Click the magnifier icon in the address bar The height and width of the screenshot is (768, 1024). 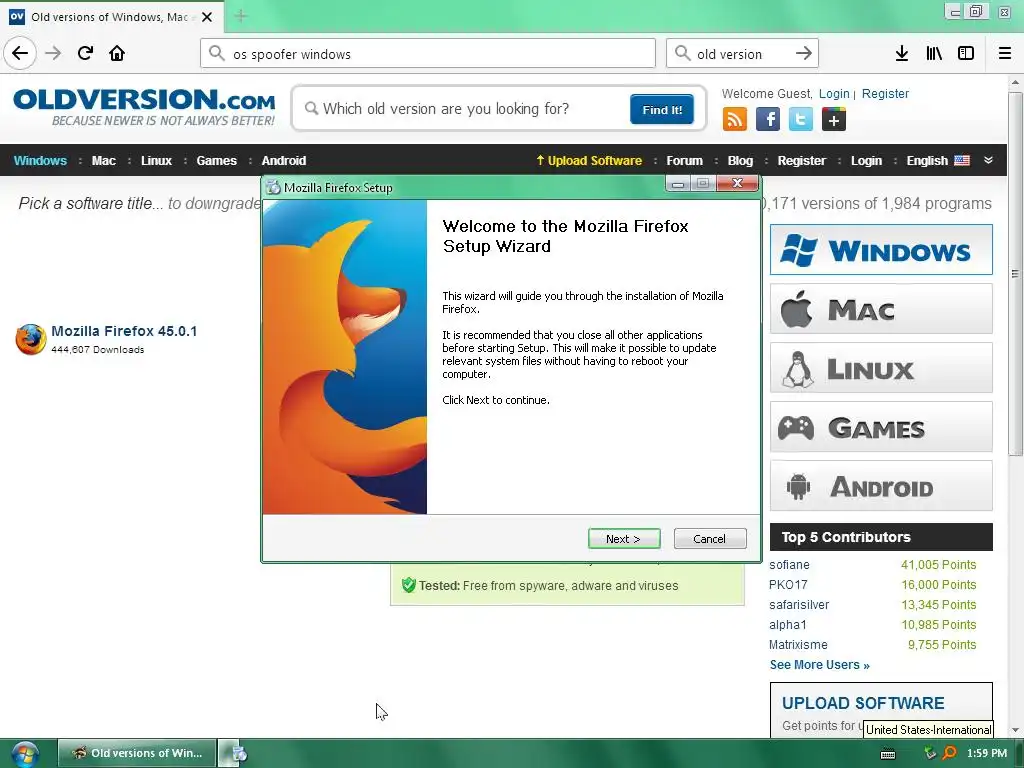pyautogui.click(x=217, y=53)
